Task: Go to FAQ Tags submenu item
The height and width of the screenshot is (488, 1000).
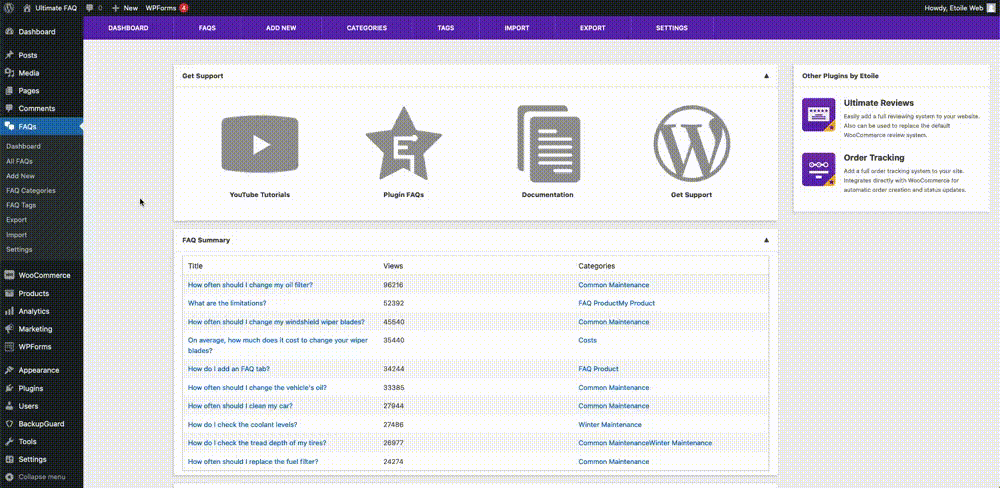Action: 21,205
